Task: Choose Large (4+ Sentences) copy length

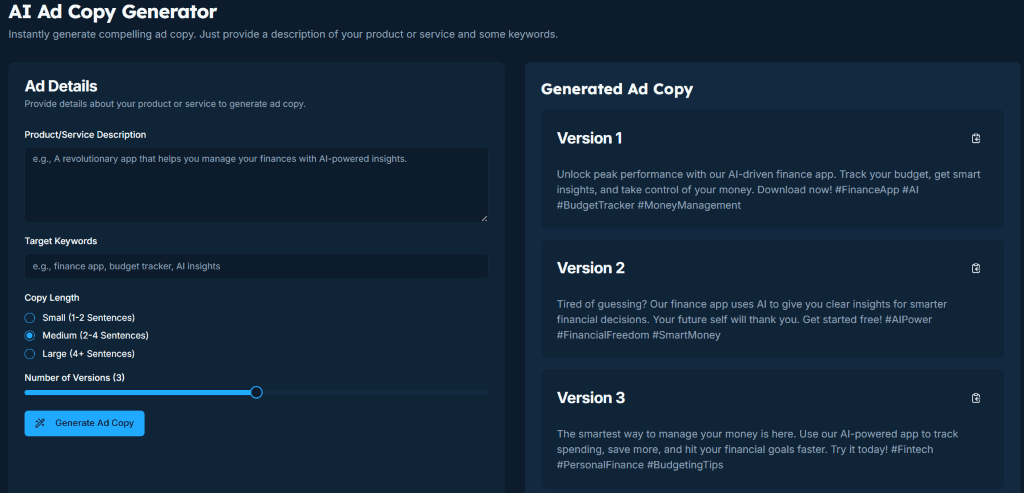Action: [30, 354]
